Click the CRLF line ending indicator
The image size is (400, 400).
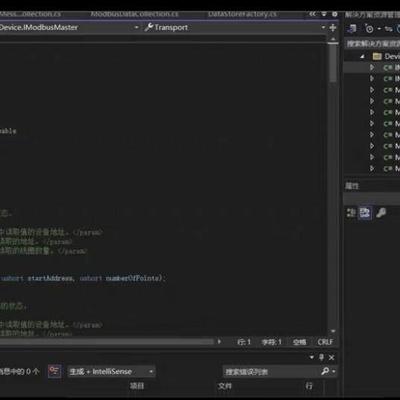coord(325,342)
